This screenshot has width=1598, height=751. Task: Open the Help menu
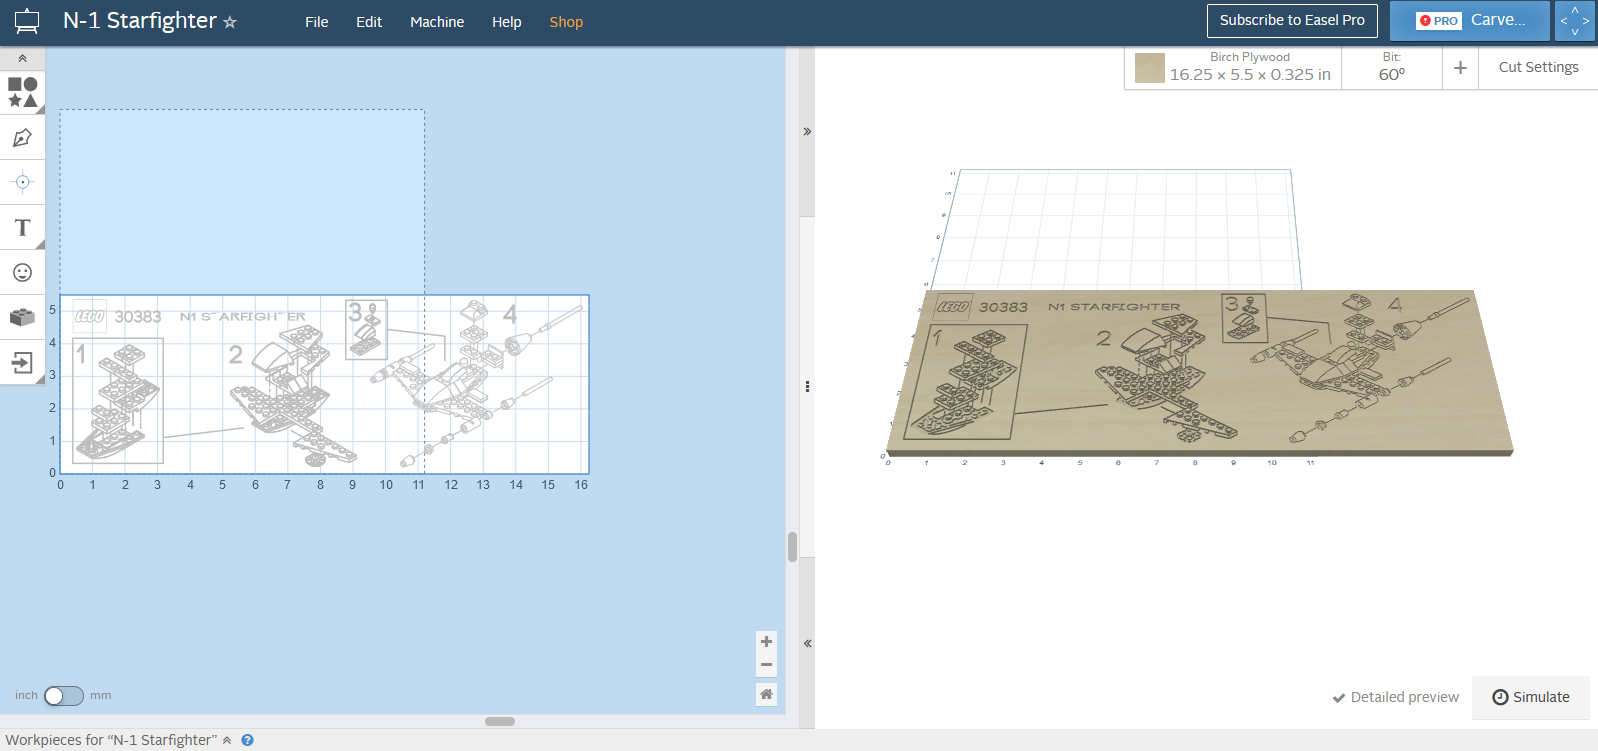(507, 22)
